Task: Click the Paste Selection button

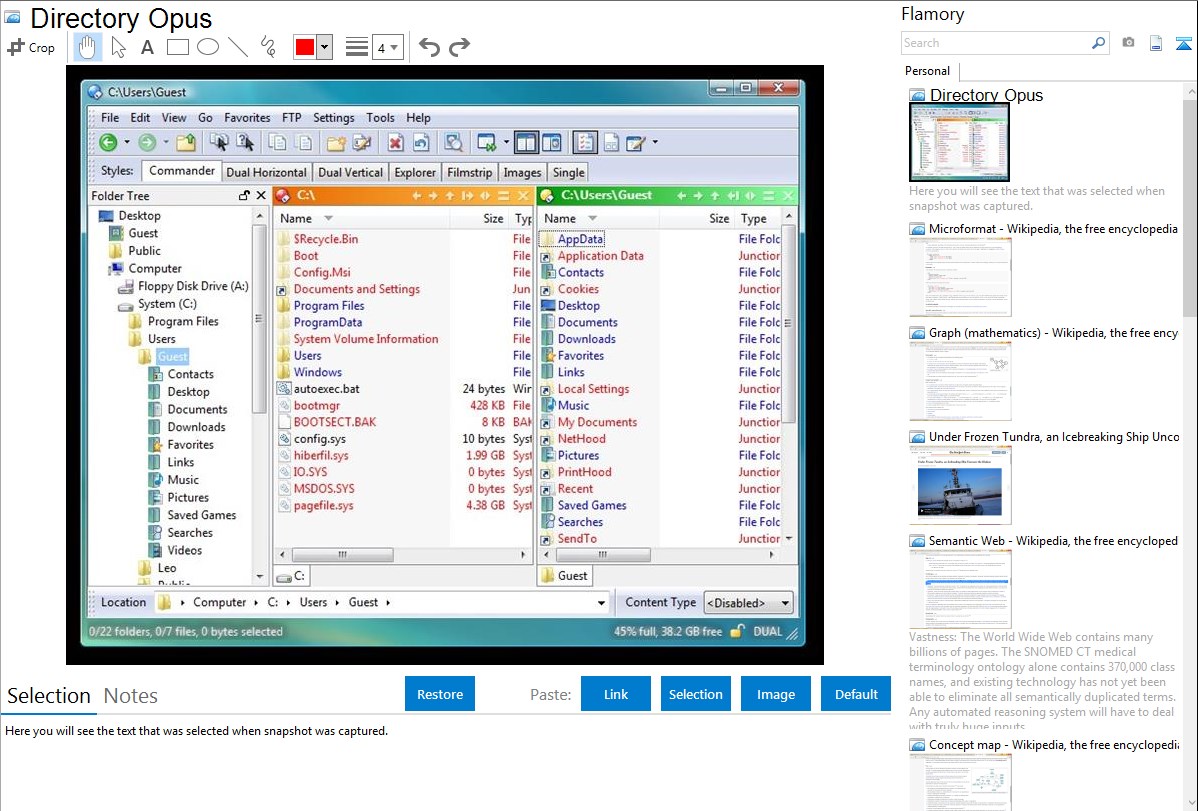Action: click(x=696, y=694)
